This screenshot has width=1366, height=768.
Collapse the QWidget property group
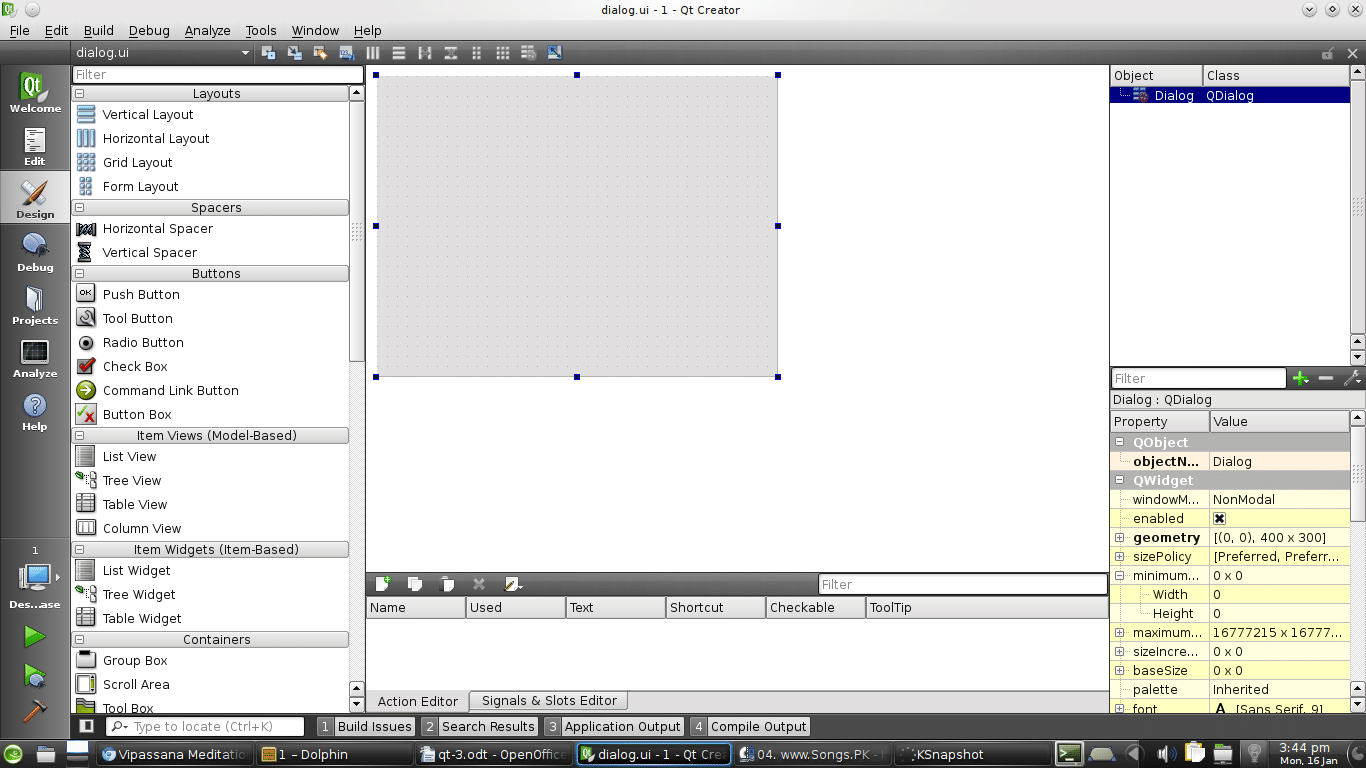[1120, 480]
